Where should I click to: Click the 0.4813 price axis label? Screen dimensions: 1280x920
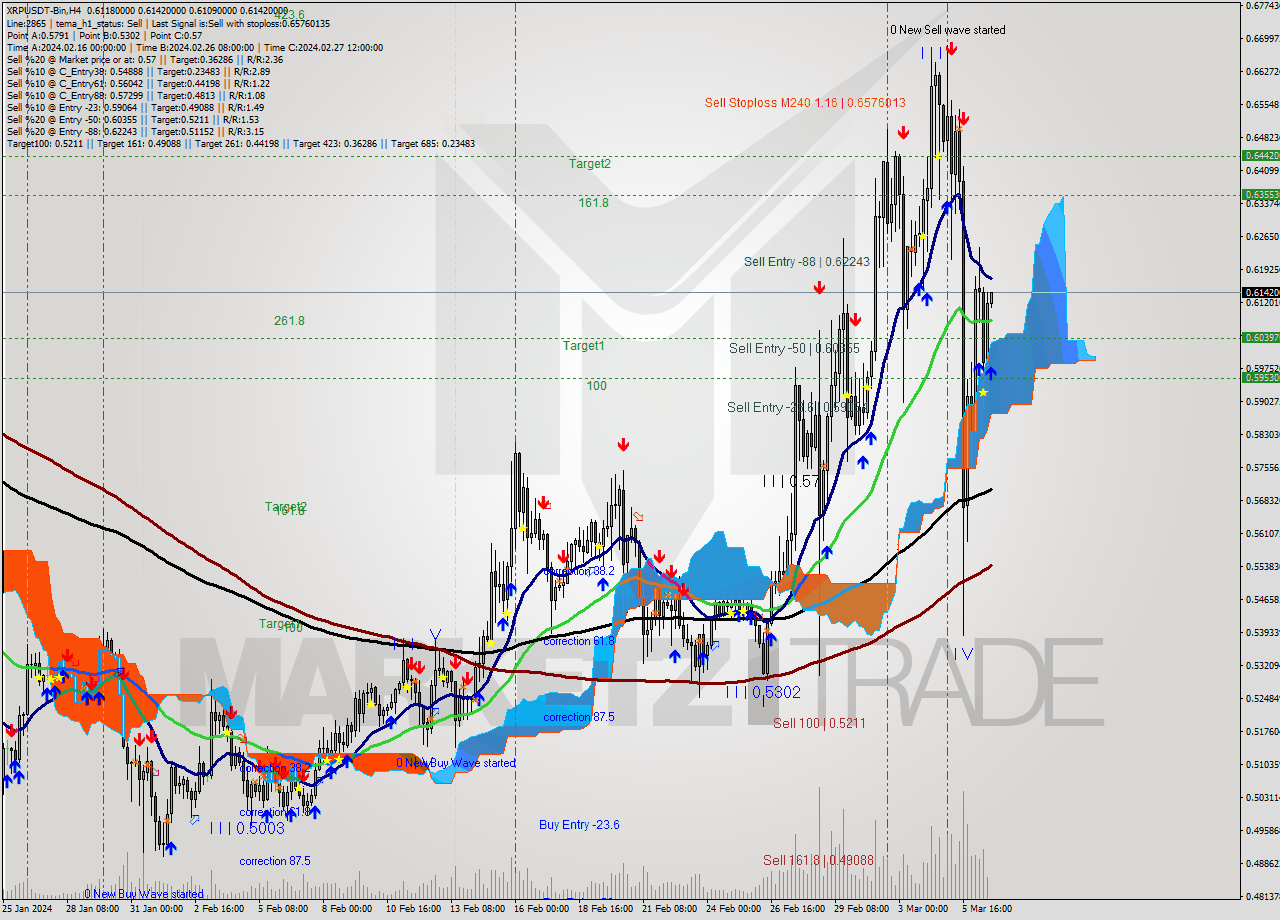coord(1262,896)
